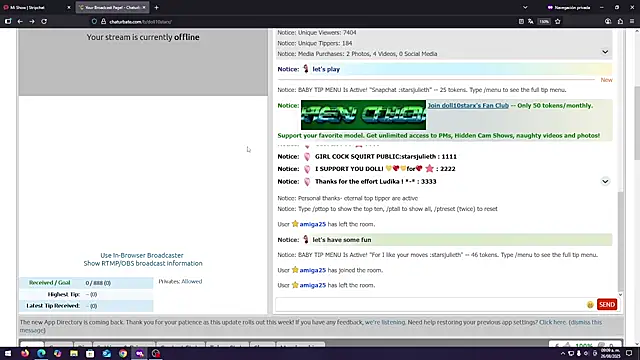Open Join doll10starx's Fan Club link
The width and height of the screenshot is (640, 360).
(x=468, y=105)
